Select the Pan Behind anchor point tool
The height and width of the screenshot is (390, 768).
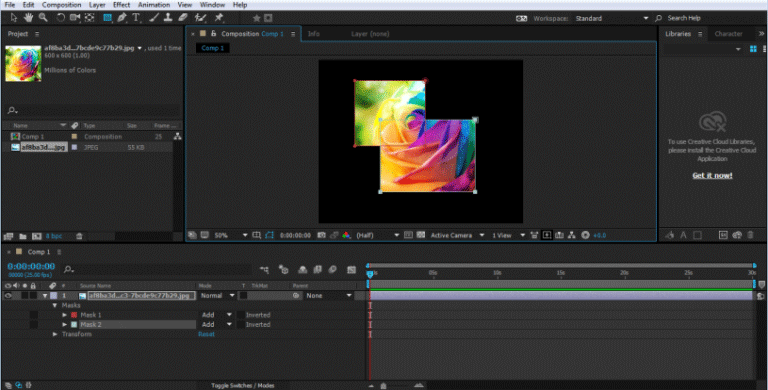tap(90, 18)
